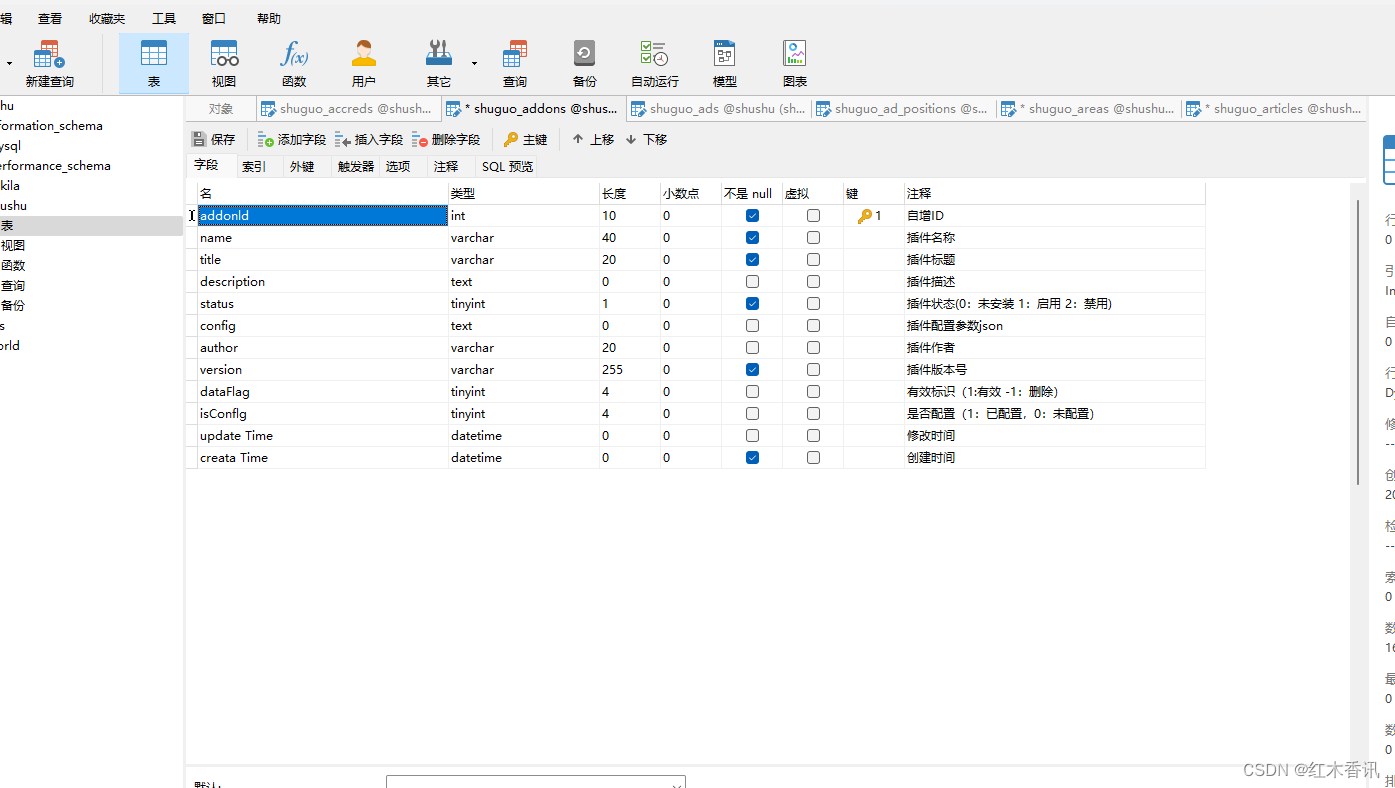1395x788 pixels.
Task: Click 插入字段 to insert a field
Action: [369, 140]
